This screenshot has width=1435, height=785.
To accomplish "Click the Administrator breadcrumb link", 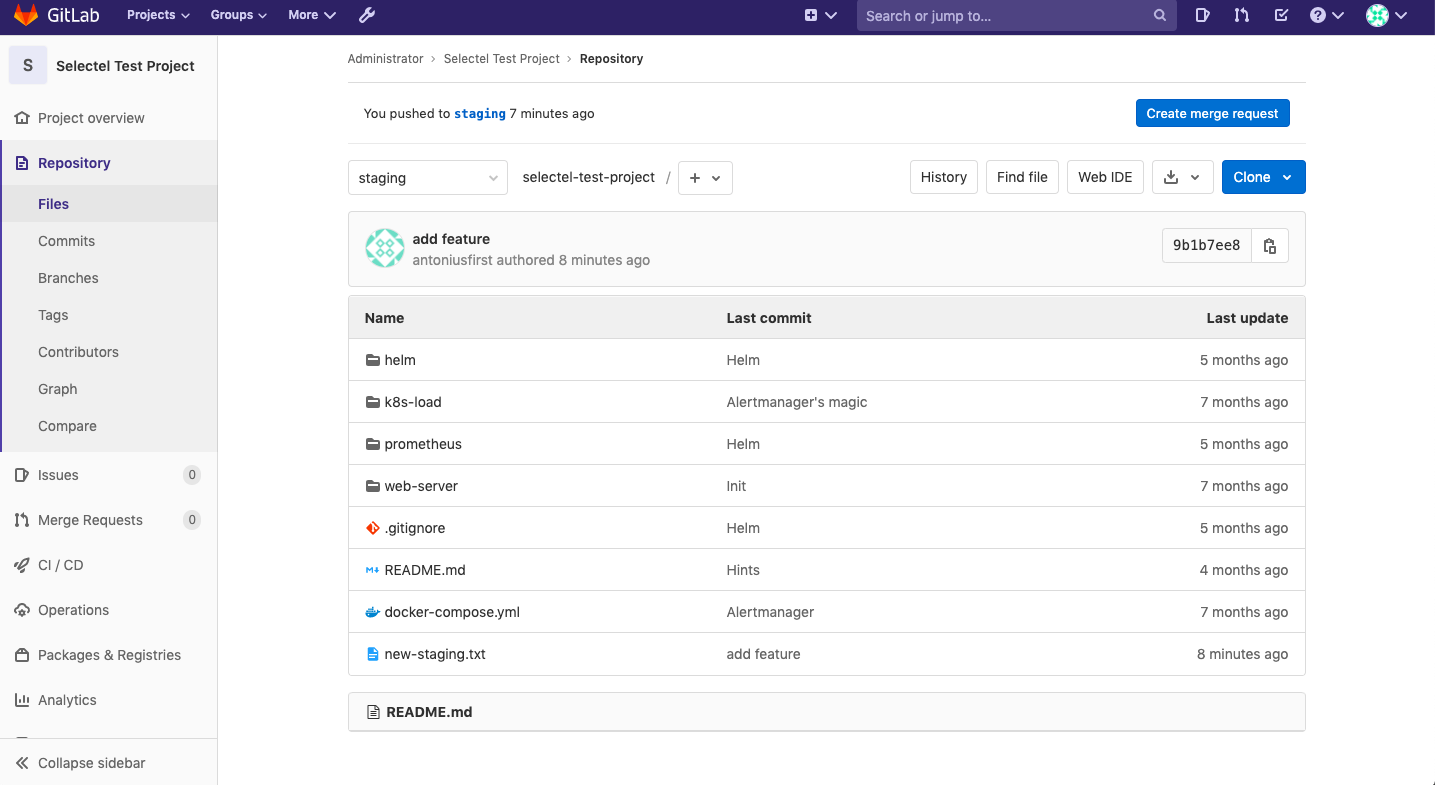I will point(385,59).
